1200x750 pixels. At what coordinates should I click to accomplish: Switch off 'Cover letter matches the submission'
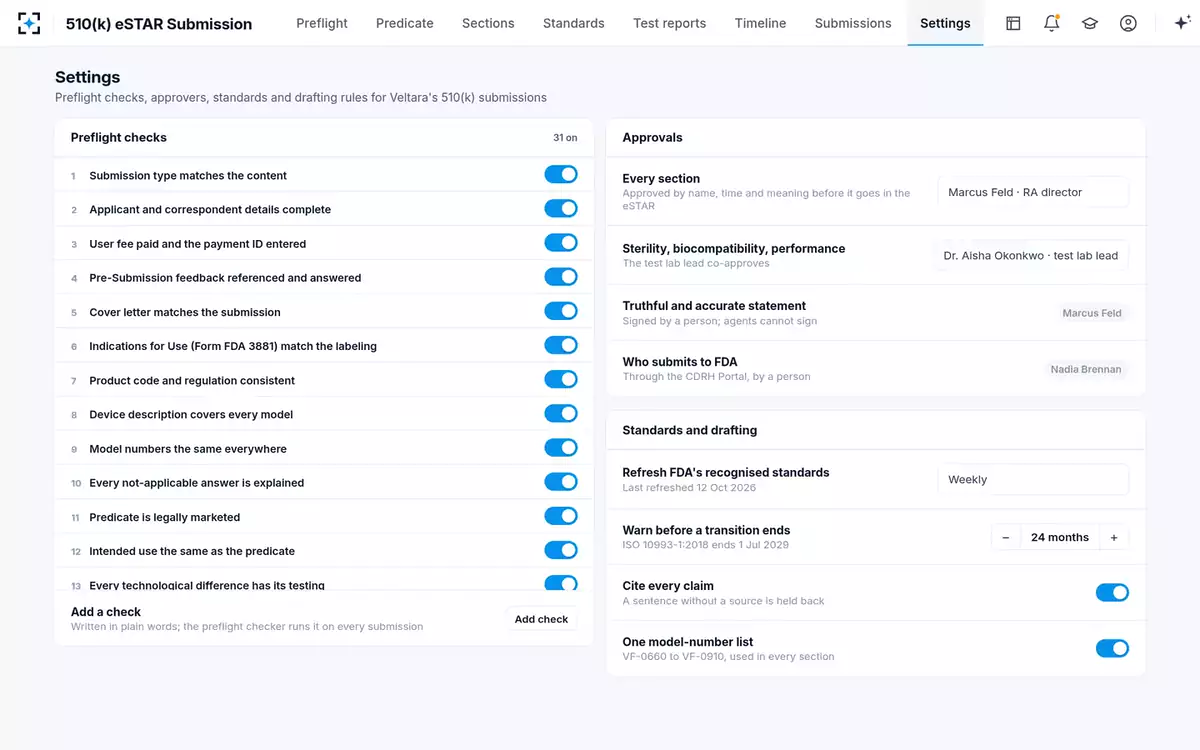click(x=561, y=312)
